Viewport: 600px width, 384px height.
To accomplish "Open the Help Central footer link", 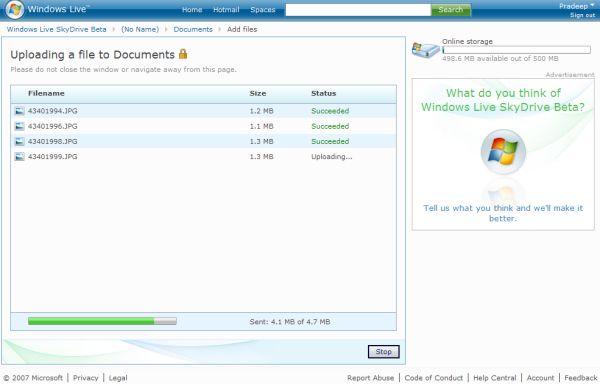I will coord(494,378).
